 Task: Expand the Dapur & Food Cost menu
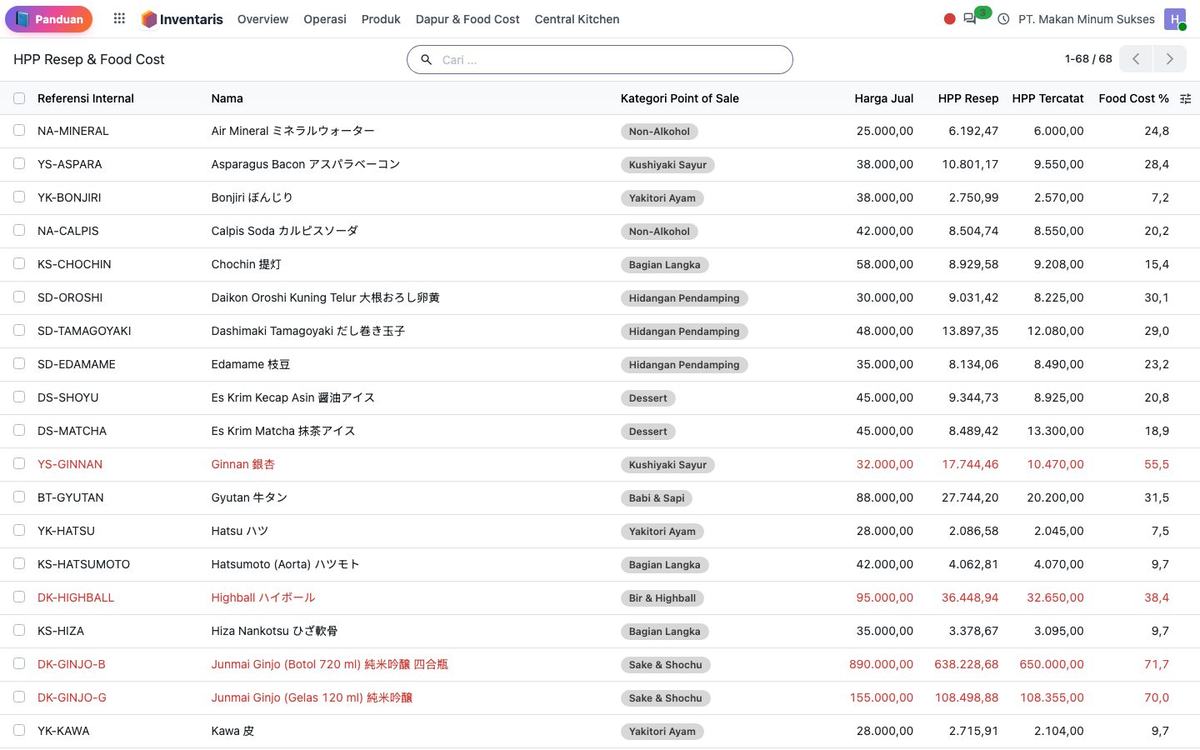pos(467,19)
